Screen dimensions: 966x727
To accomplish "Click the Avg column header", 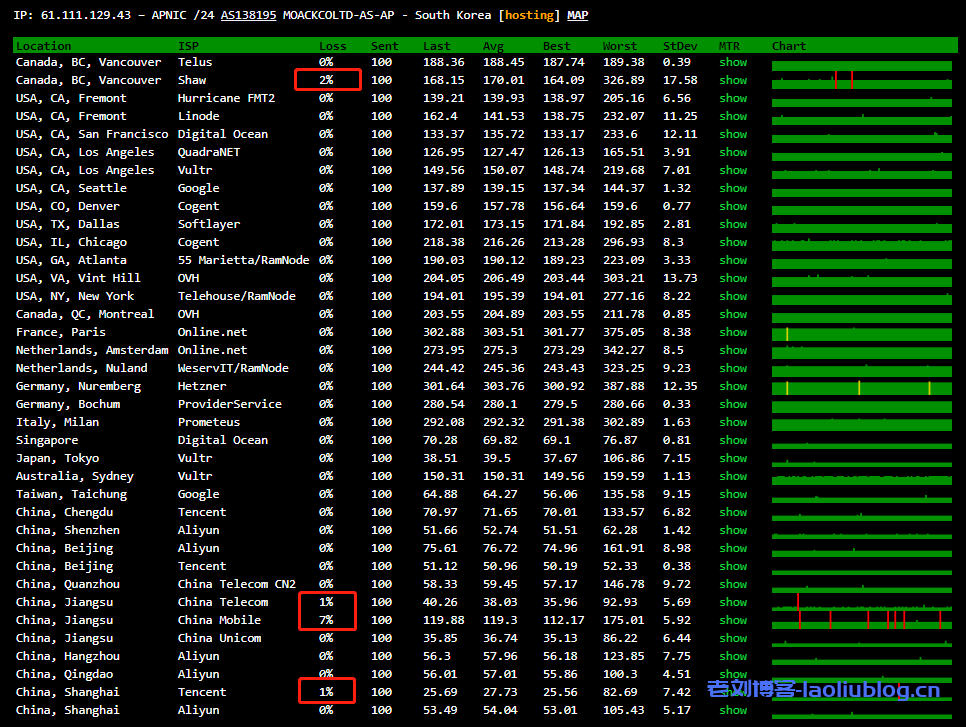I will (493, 46).
